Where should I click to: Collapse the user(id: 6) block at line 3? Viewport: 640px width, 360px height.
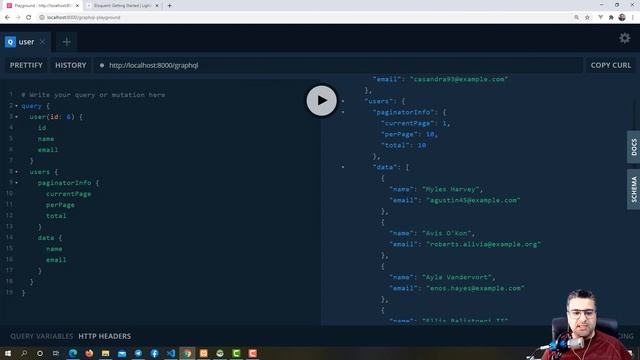17,117
